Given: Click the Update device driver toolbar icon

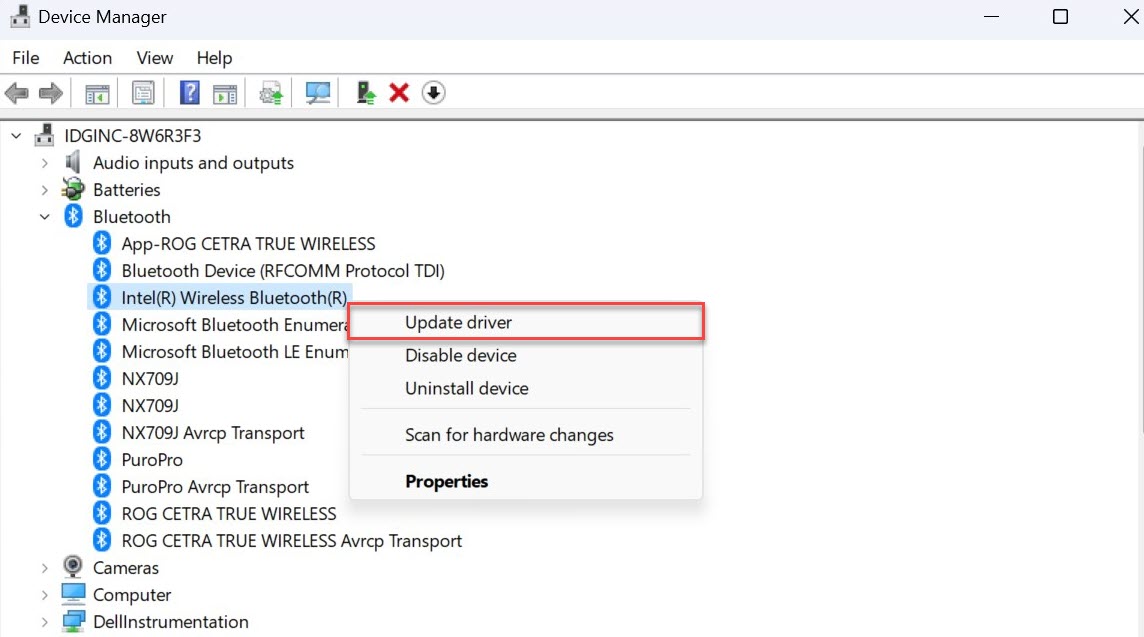Looking at the screenshot, I should (x=271, y=93).
